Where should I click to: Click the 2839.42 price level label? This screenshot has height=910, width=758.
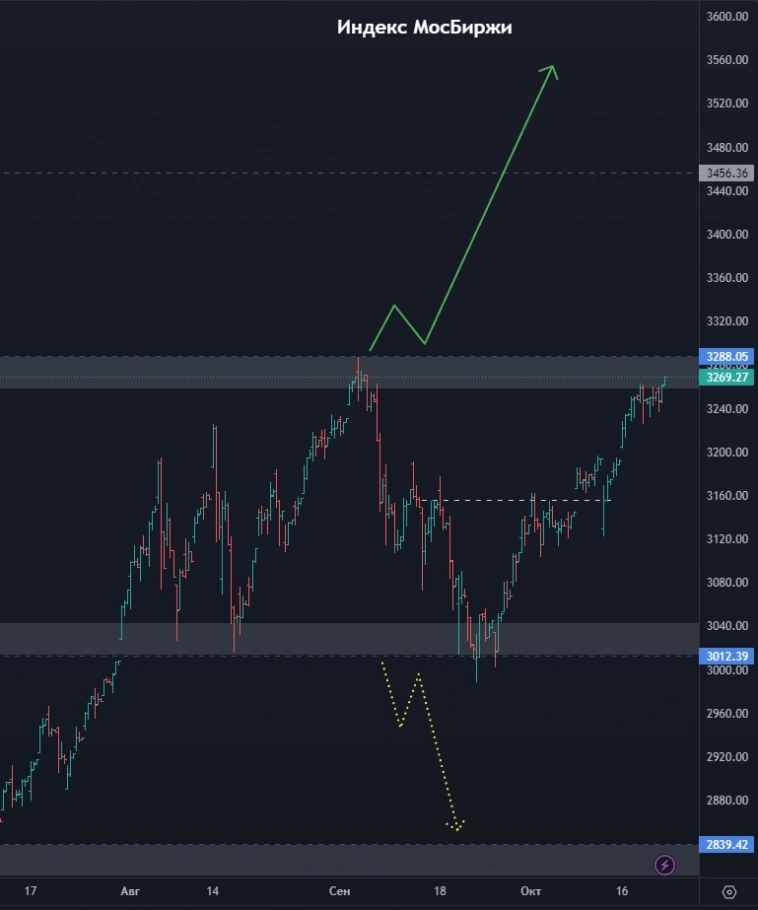click(x=727, y=844)
